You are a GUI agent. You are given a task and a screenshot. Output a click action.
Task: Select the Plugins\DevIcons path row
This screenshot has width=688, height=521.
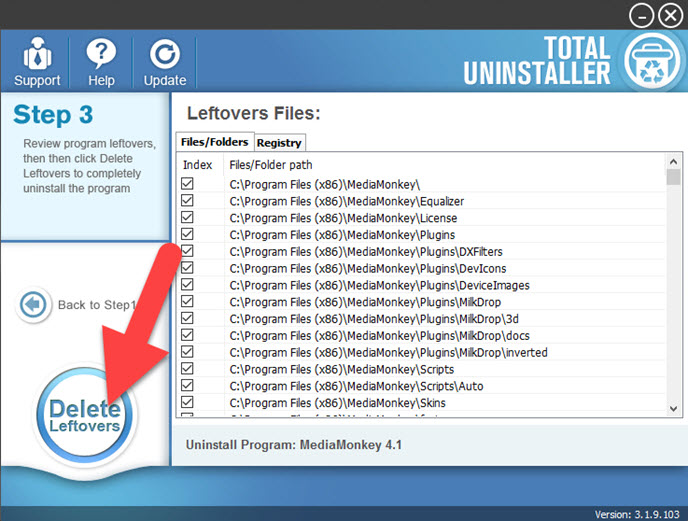(368, 269)
